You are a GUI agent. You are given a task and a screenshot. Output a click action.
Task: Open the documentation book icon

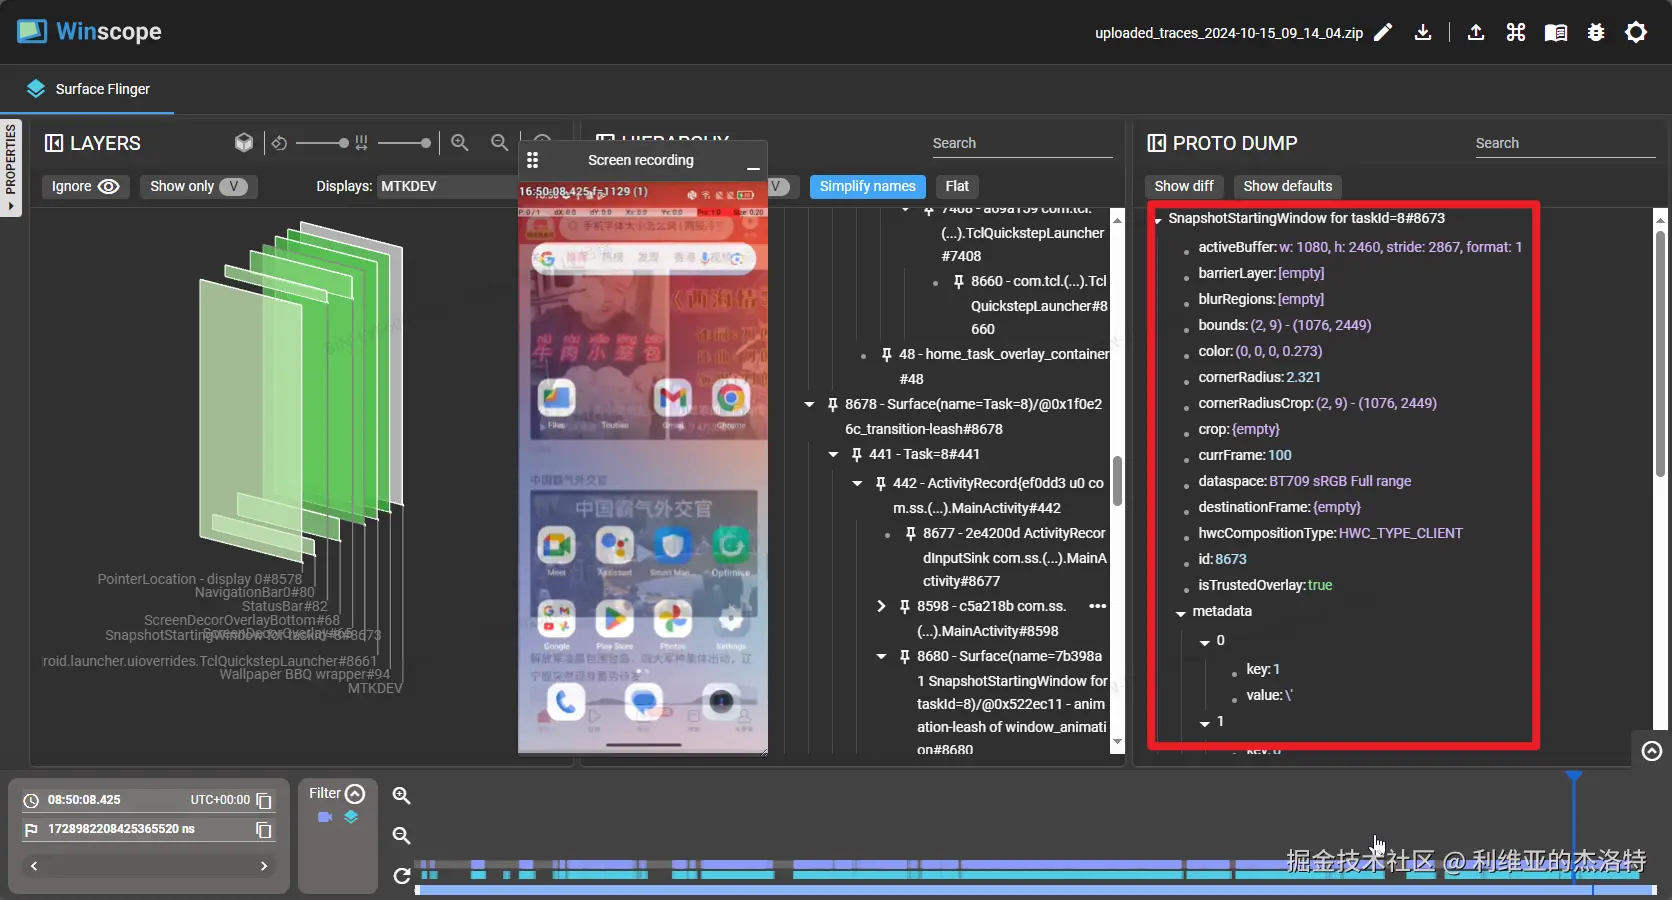coord(1556,33)
